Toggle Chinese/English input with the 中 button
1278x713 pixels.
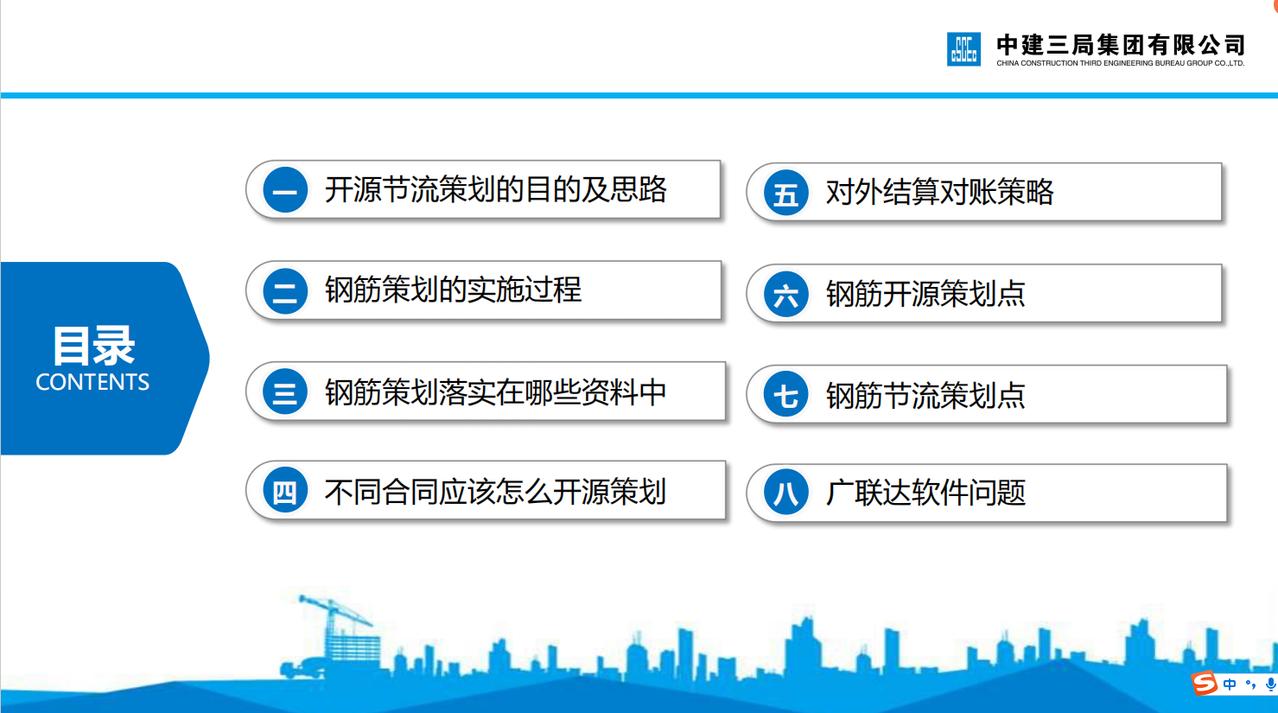click(x=1229, y=683)
